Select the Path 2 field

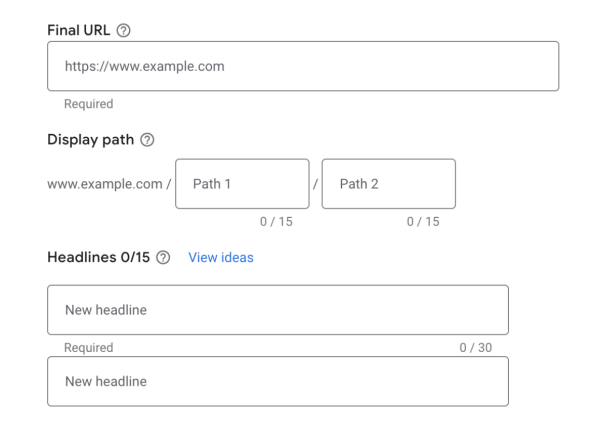click(388, 184)
